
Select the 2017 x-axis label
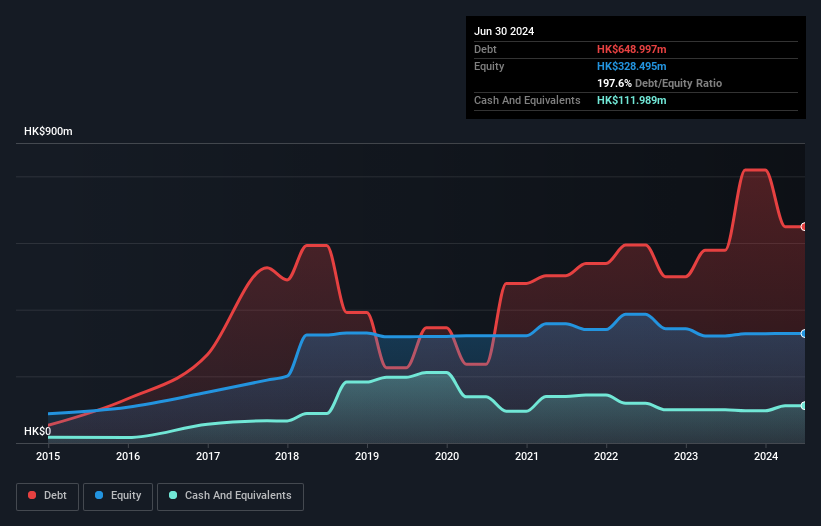208,456
